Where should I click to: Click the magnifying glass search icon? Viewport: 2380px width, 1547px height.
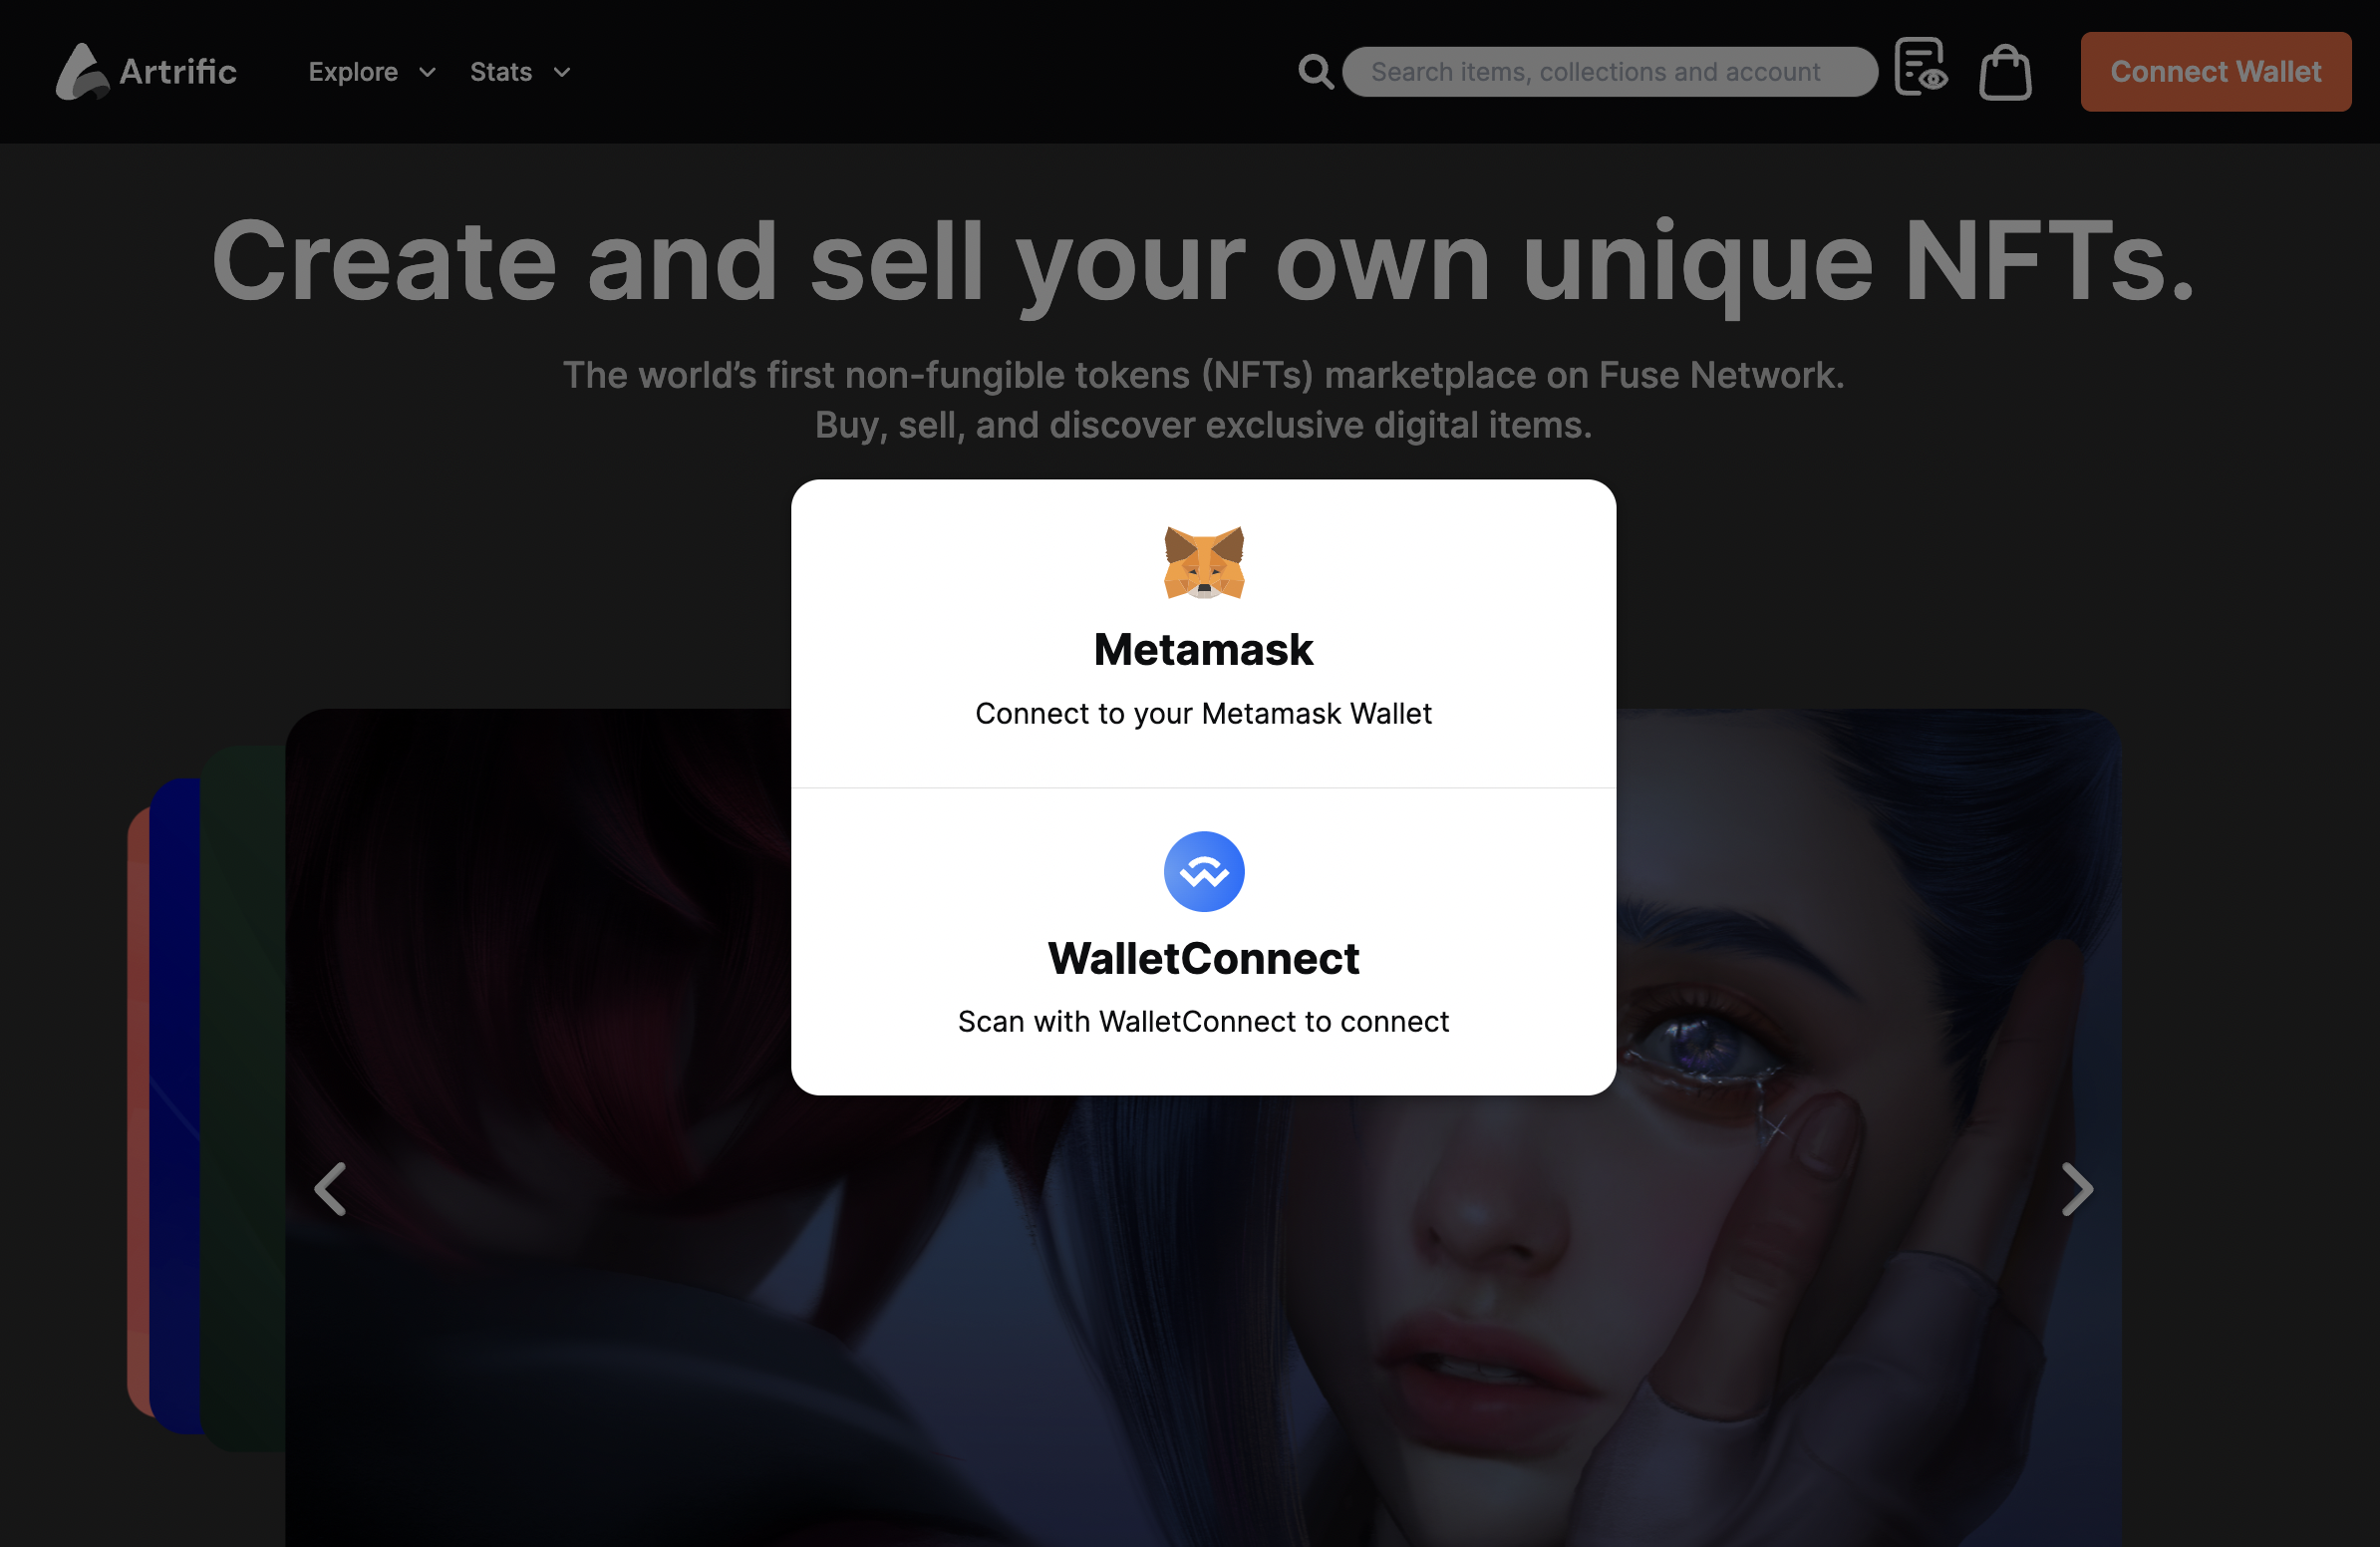pos(1315,72)
